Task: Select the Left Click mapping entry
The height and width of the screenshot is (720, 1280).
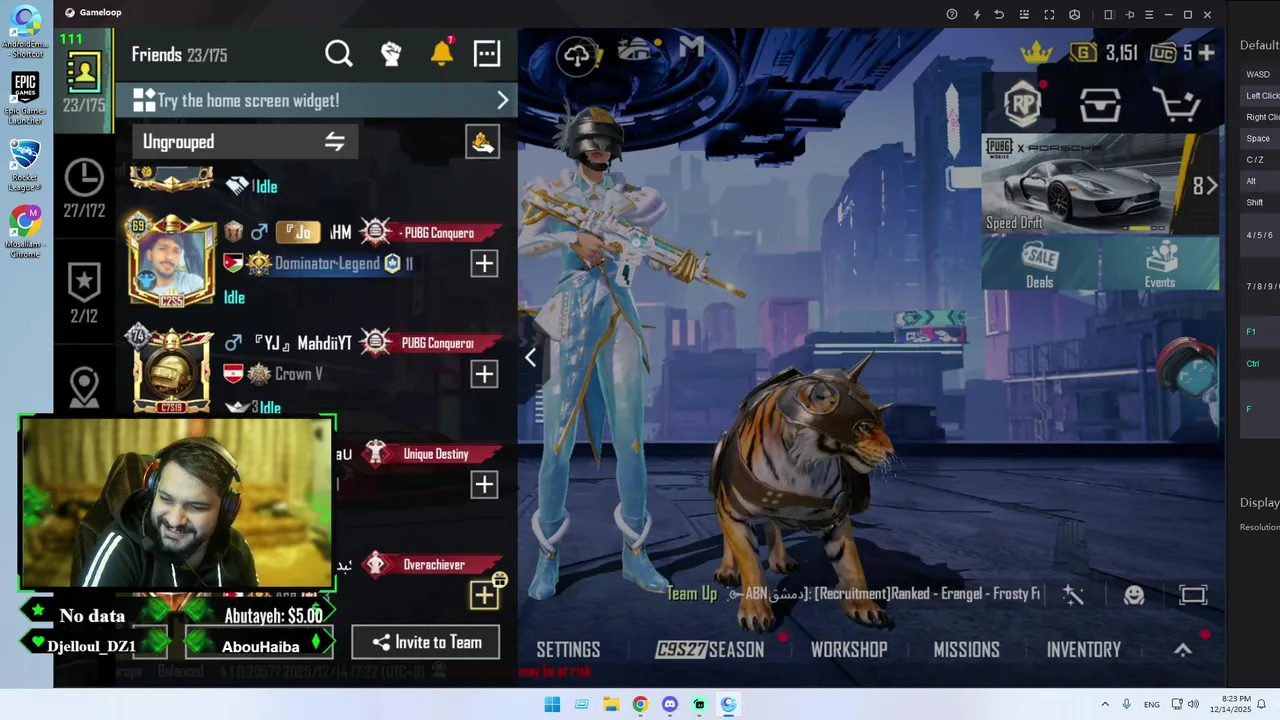Action: (x=1262, y=96)
